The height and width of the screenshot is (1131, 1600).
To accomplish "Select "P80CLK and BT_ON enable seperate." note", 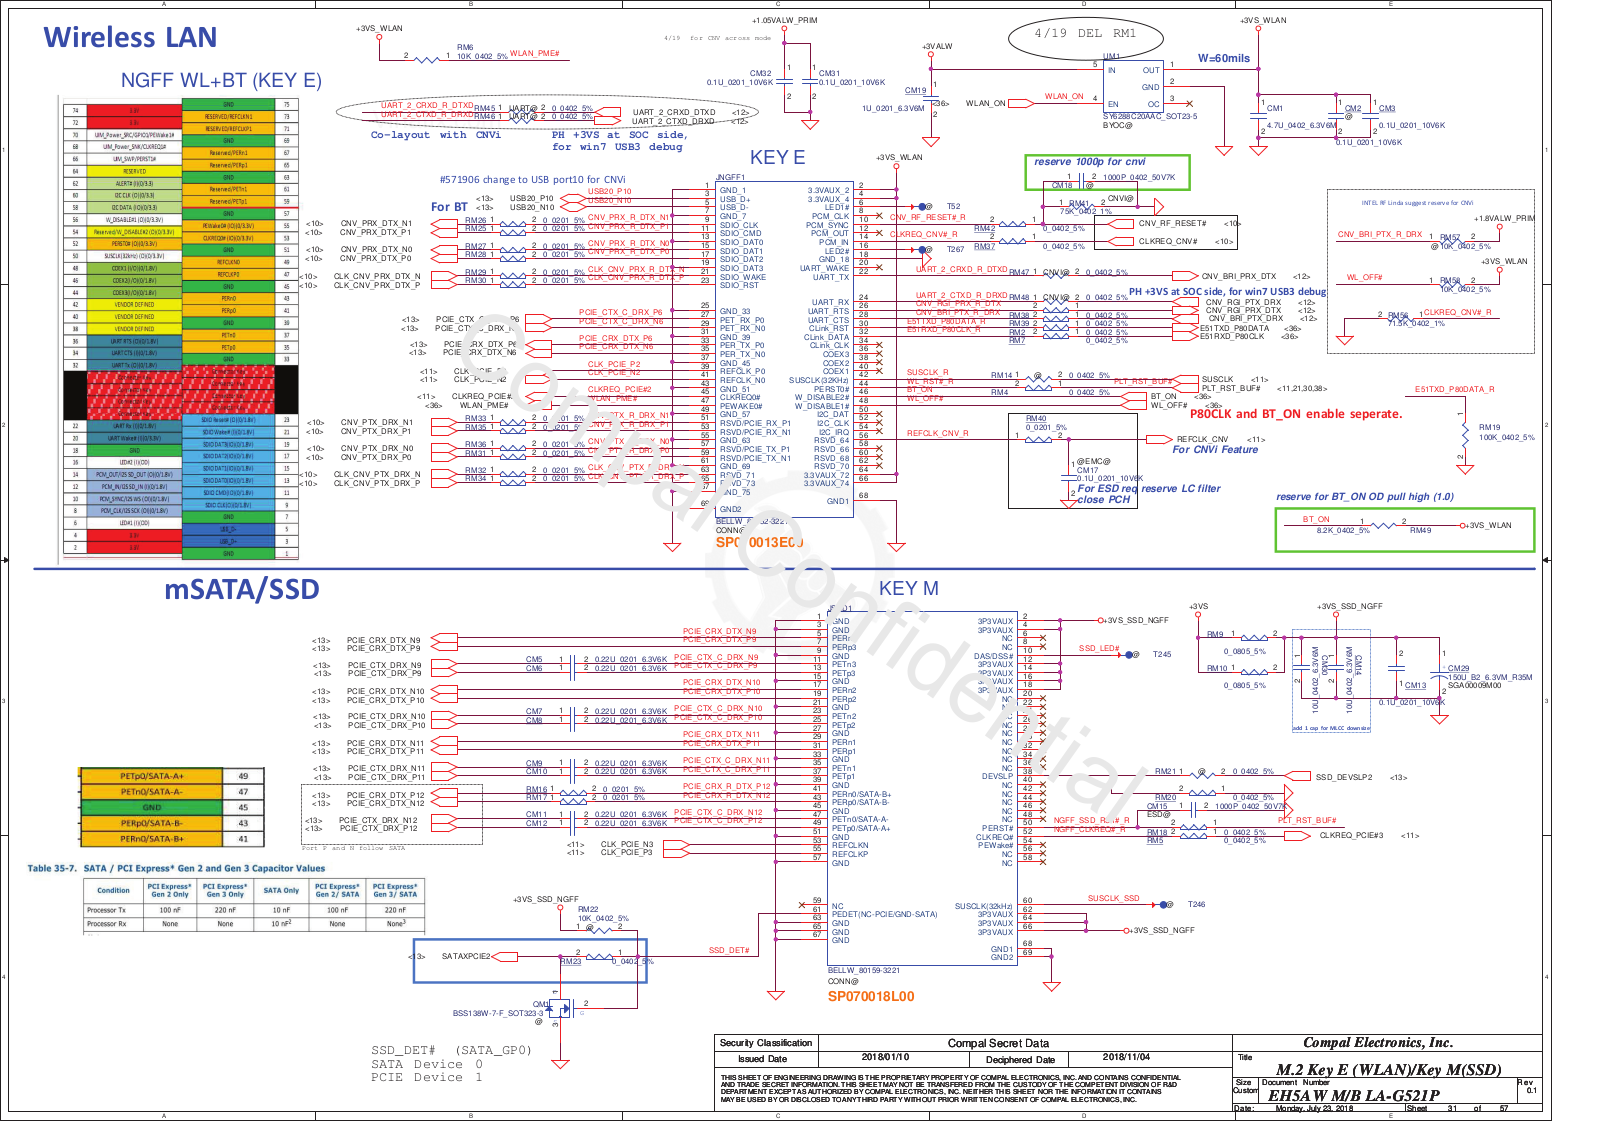I will click(x=1296, y=414).
